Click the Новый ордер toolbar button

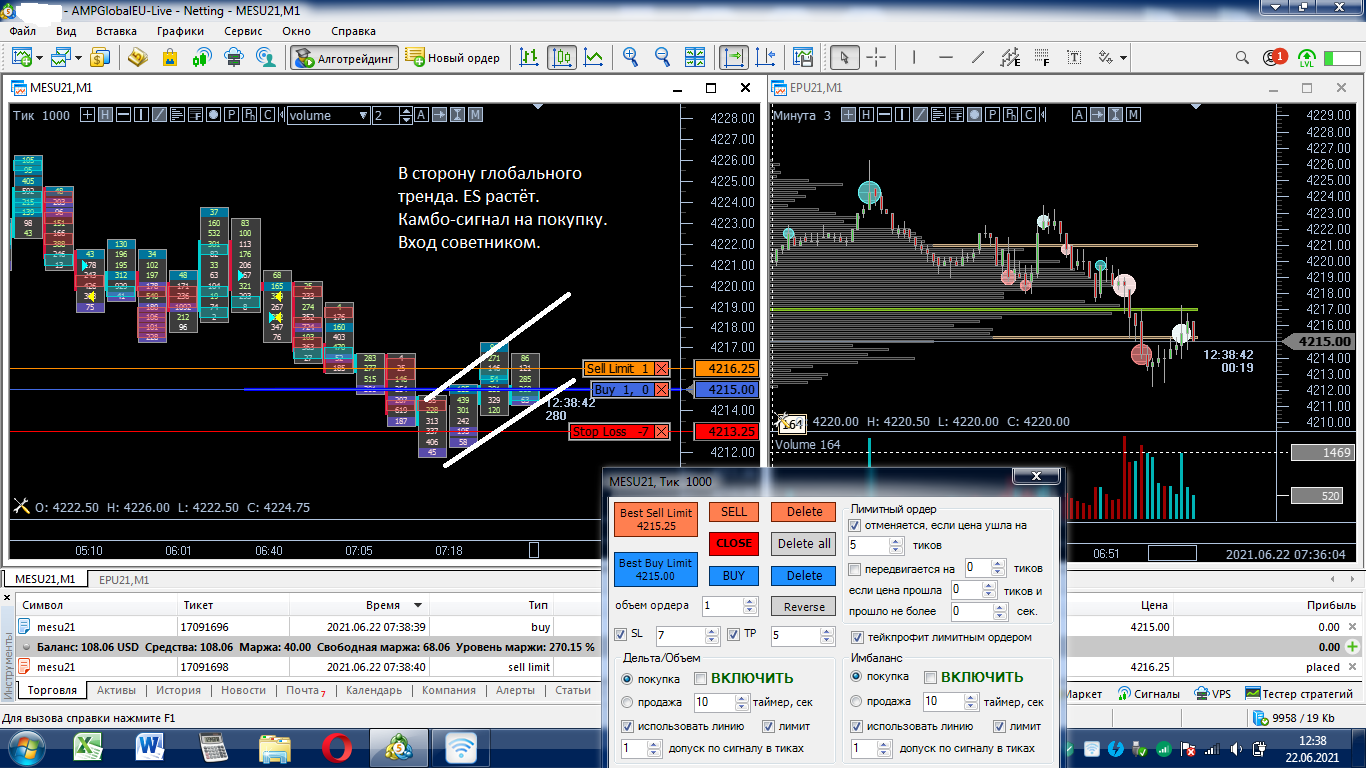(x=453, y=58)
